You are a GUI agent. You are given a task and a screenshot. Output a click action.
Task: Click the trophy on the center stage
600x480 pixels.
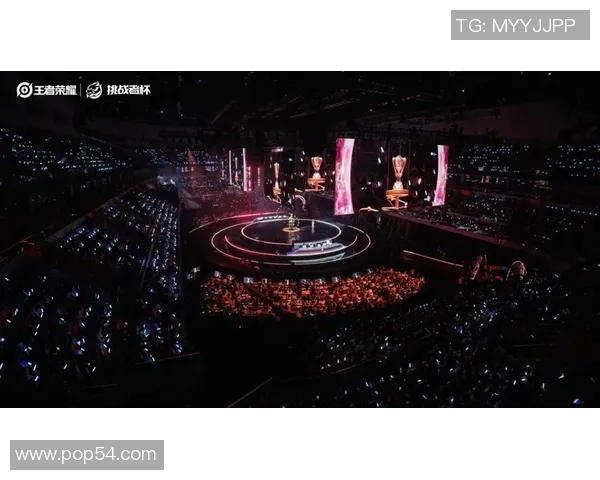(291, 223)
